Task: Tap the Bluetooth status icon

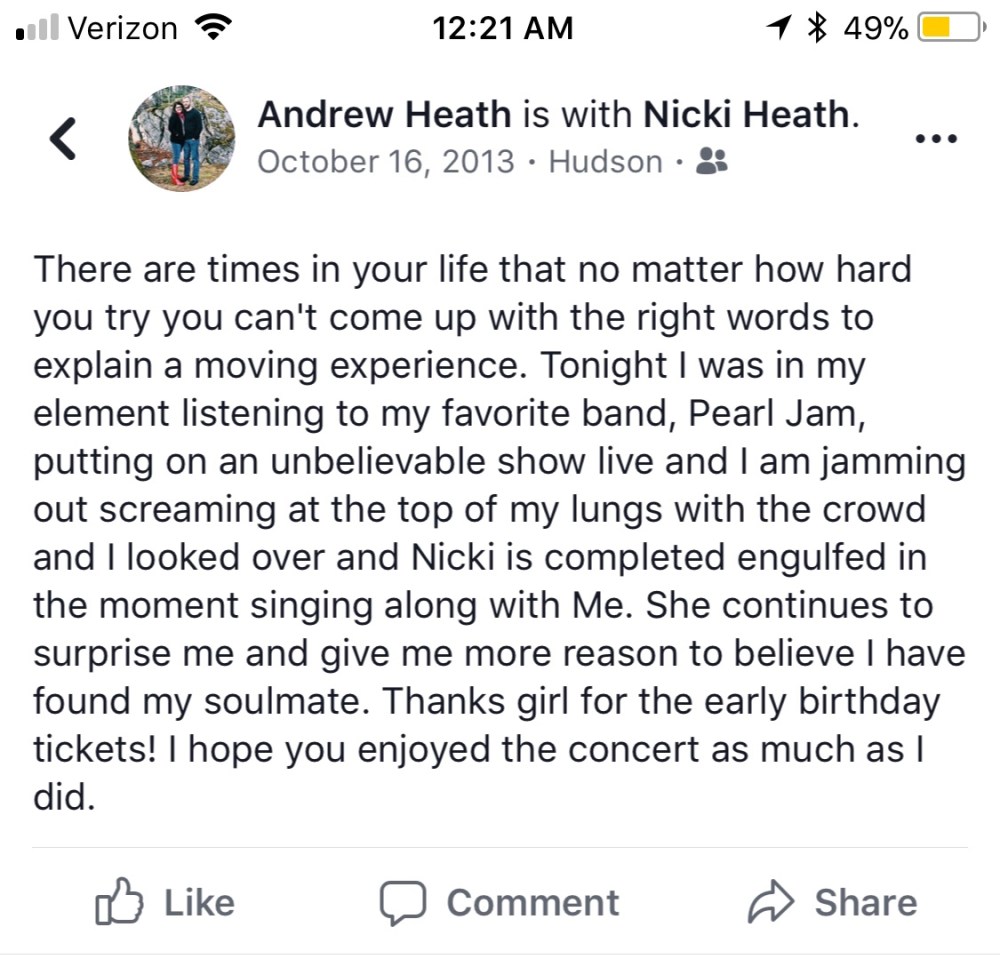Action: tap(818, 28)
